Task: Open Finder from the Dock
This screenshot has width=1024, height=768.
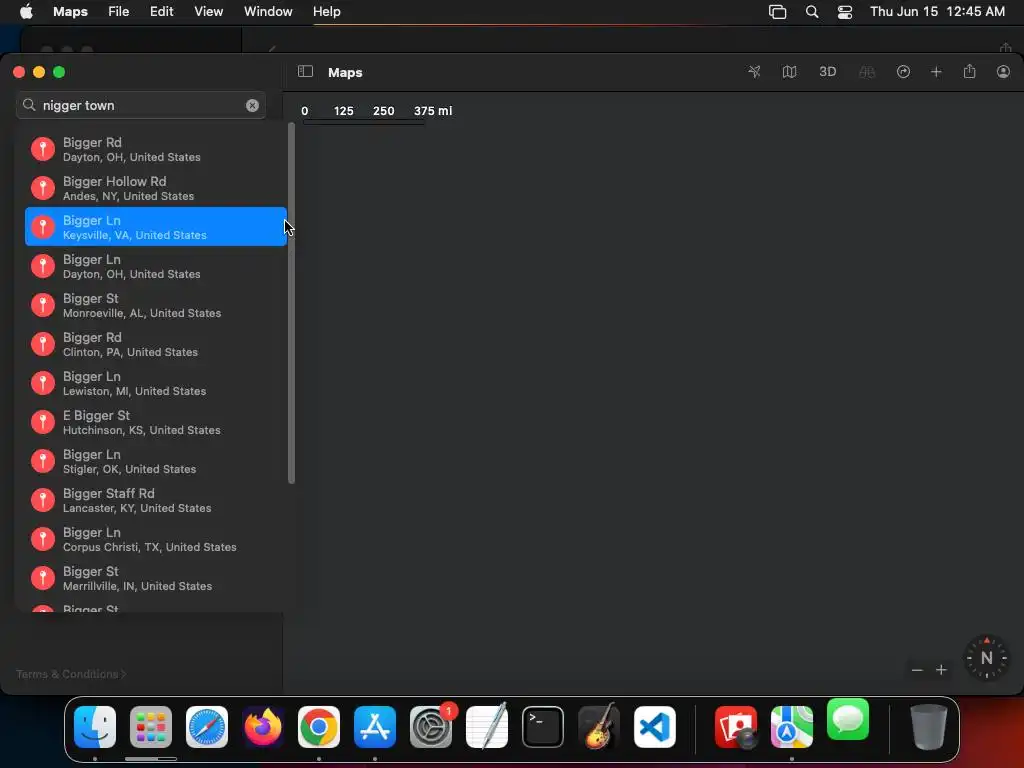Action: [95, 727]
